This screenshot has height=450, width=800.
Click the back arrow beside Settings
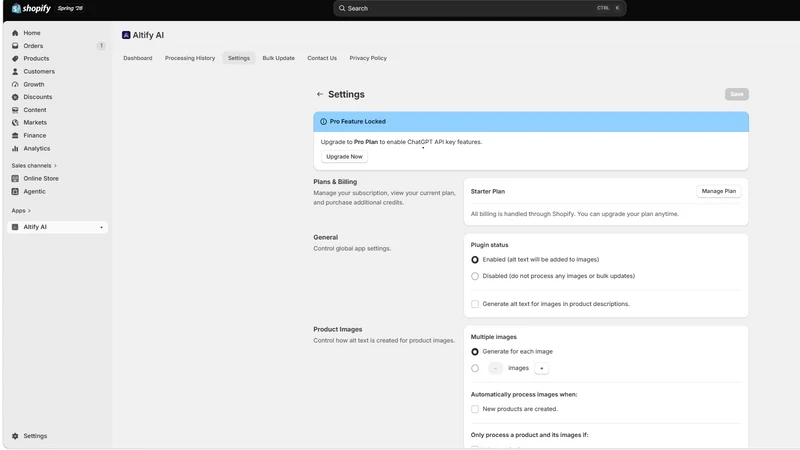coord(320,94)
